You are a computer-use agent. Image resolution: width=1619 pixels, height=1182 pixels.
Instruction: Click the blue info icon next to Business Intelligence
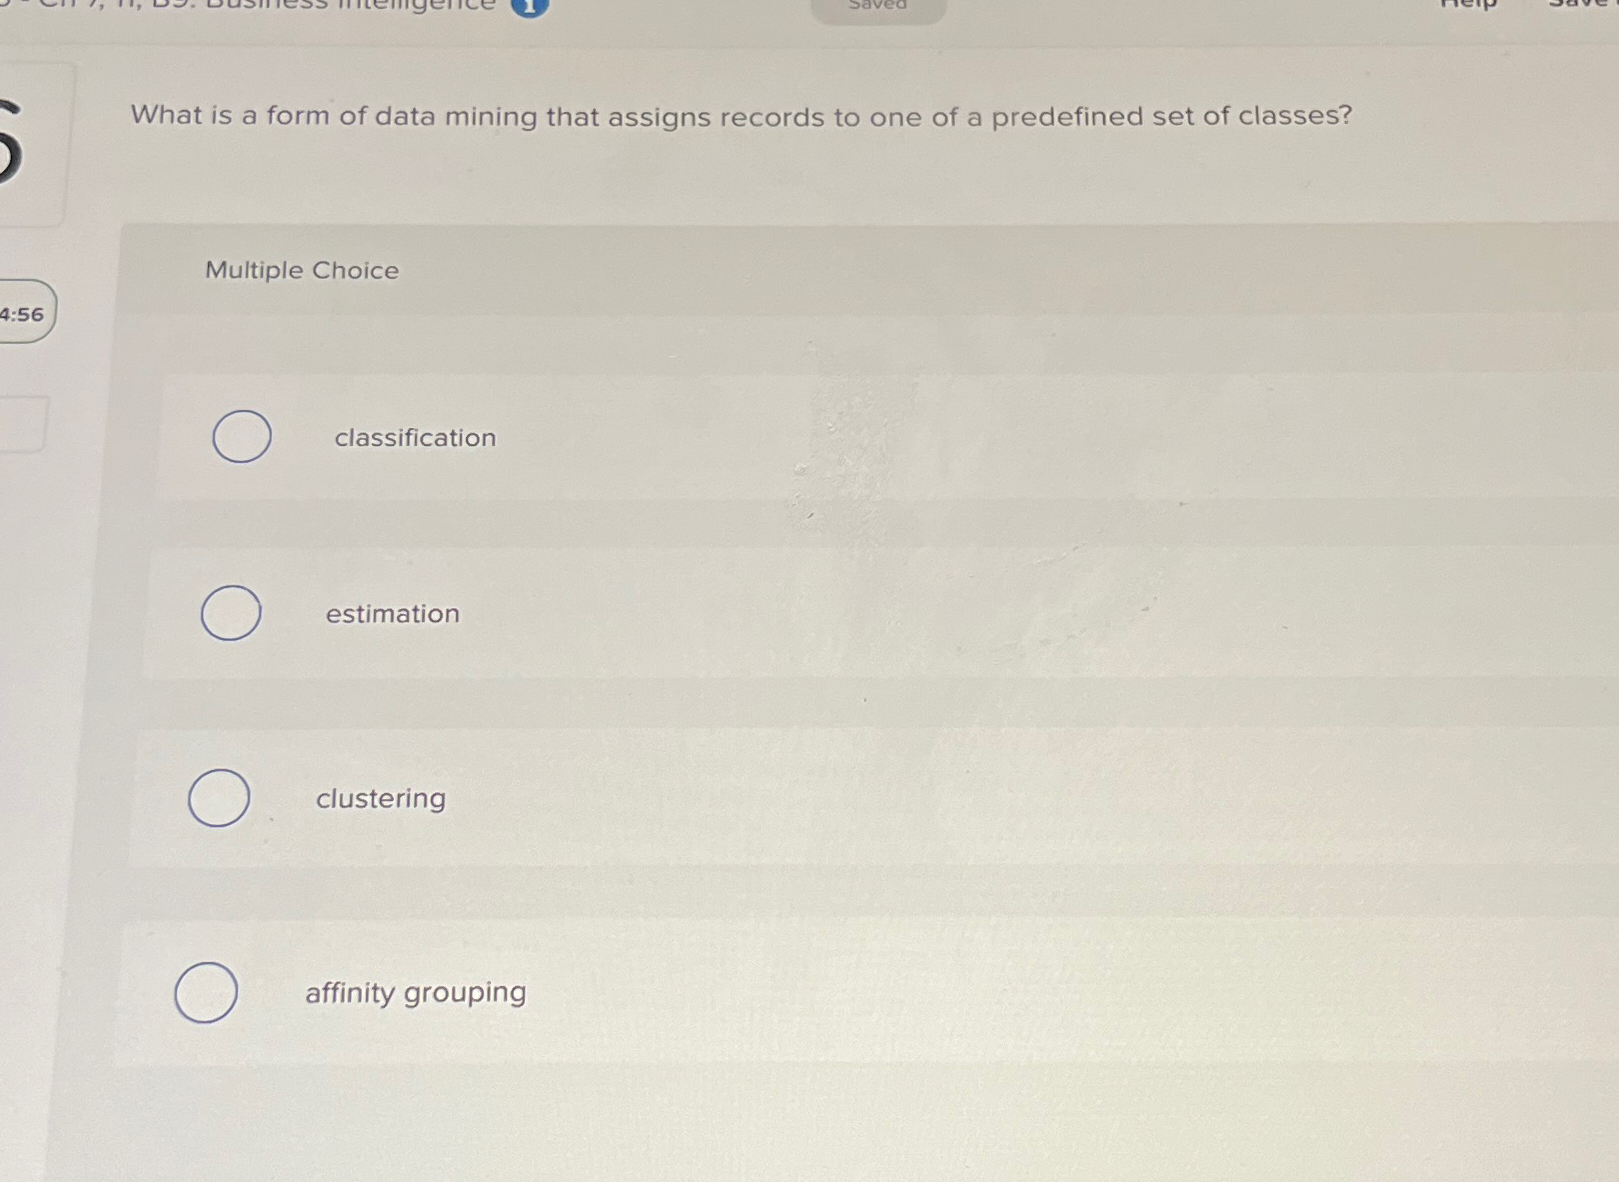click(528, 6)
